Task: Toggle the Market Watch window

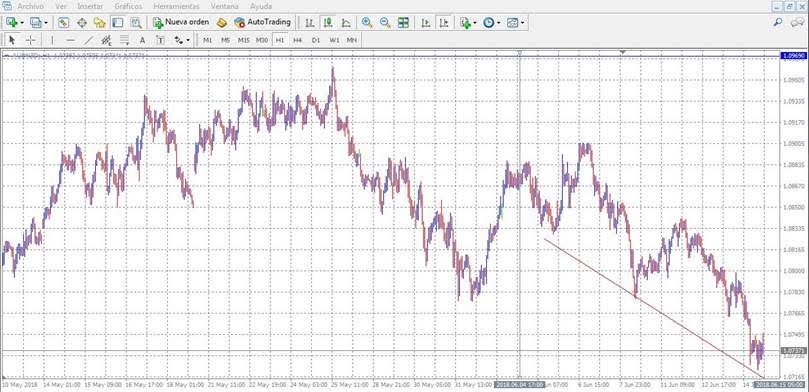Action: (63, 23)
